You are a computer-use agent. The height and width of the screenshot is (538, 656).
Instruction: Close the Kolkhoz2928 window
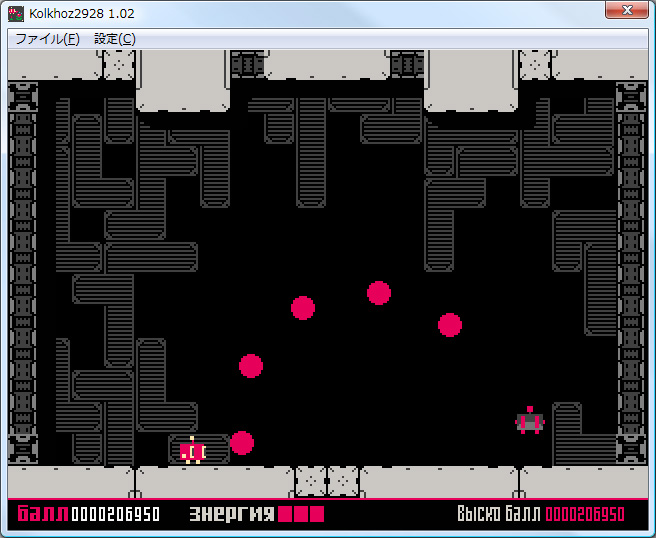627,10
